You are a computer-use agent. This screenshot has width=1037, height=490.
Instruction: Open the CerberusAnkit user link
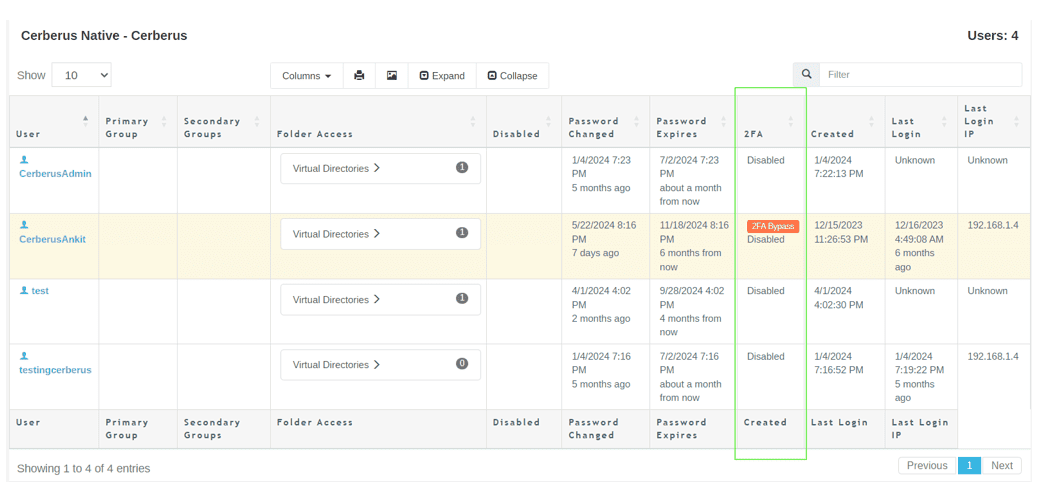[x=52, y=239]
